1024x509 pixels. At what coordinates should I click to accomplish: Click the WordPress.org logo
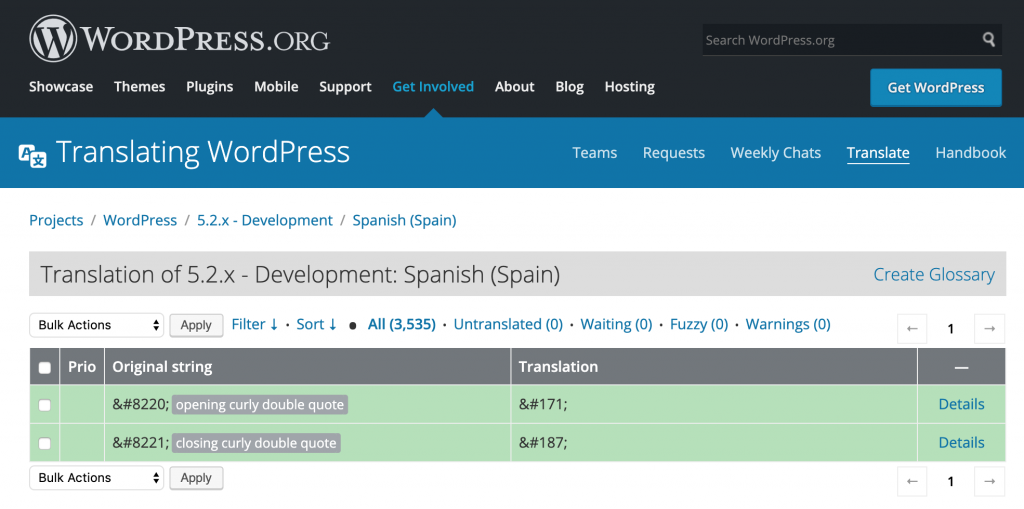(x=180, y=39)
